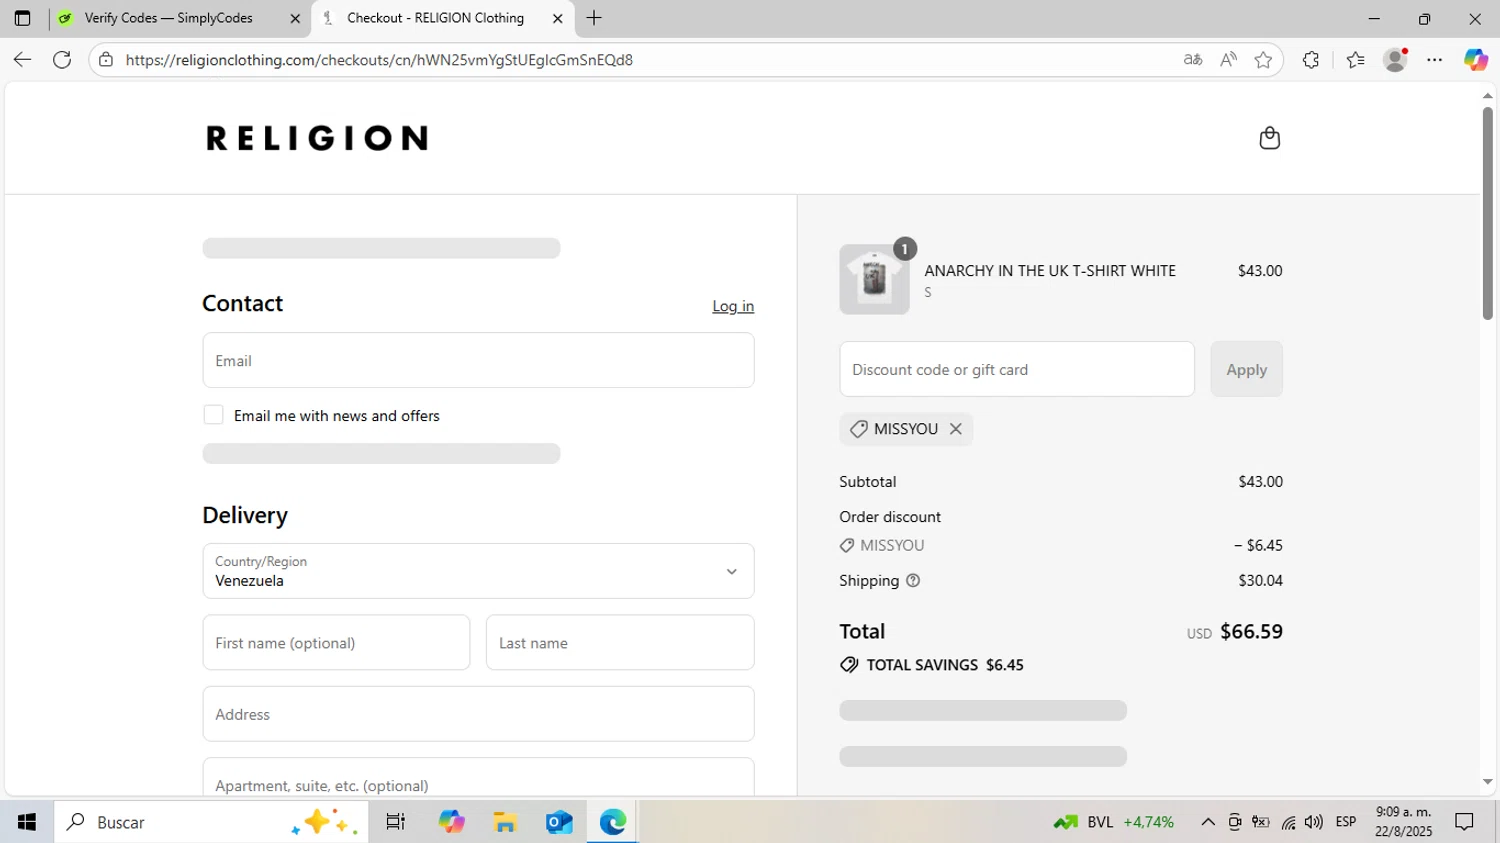
Task: Open the BVL stock widget
Action: coord(1114,822)
